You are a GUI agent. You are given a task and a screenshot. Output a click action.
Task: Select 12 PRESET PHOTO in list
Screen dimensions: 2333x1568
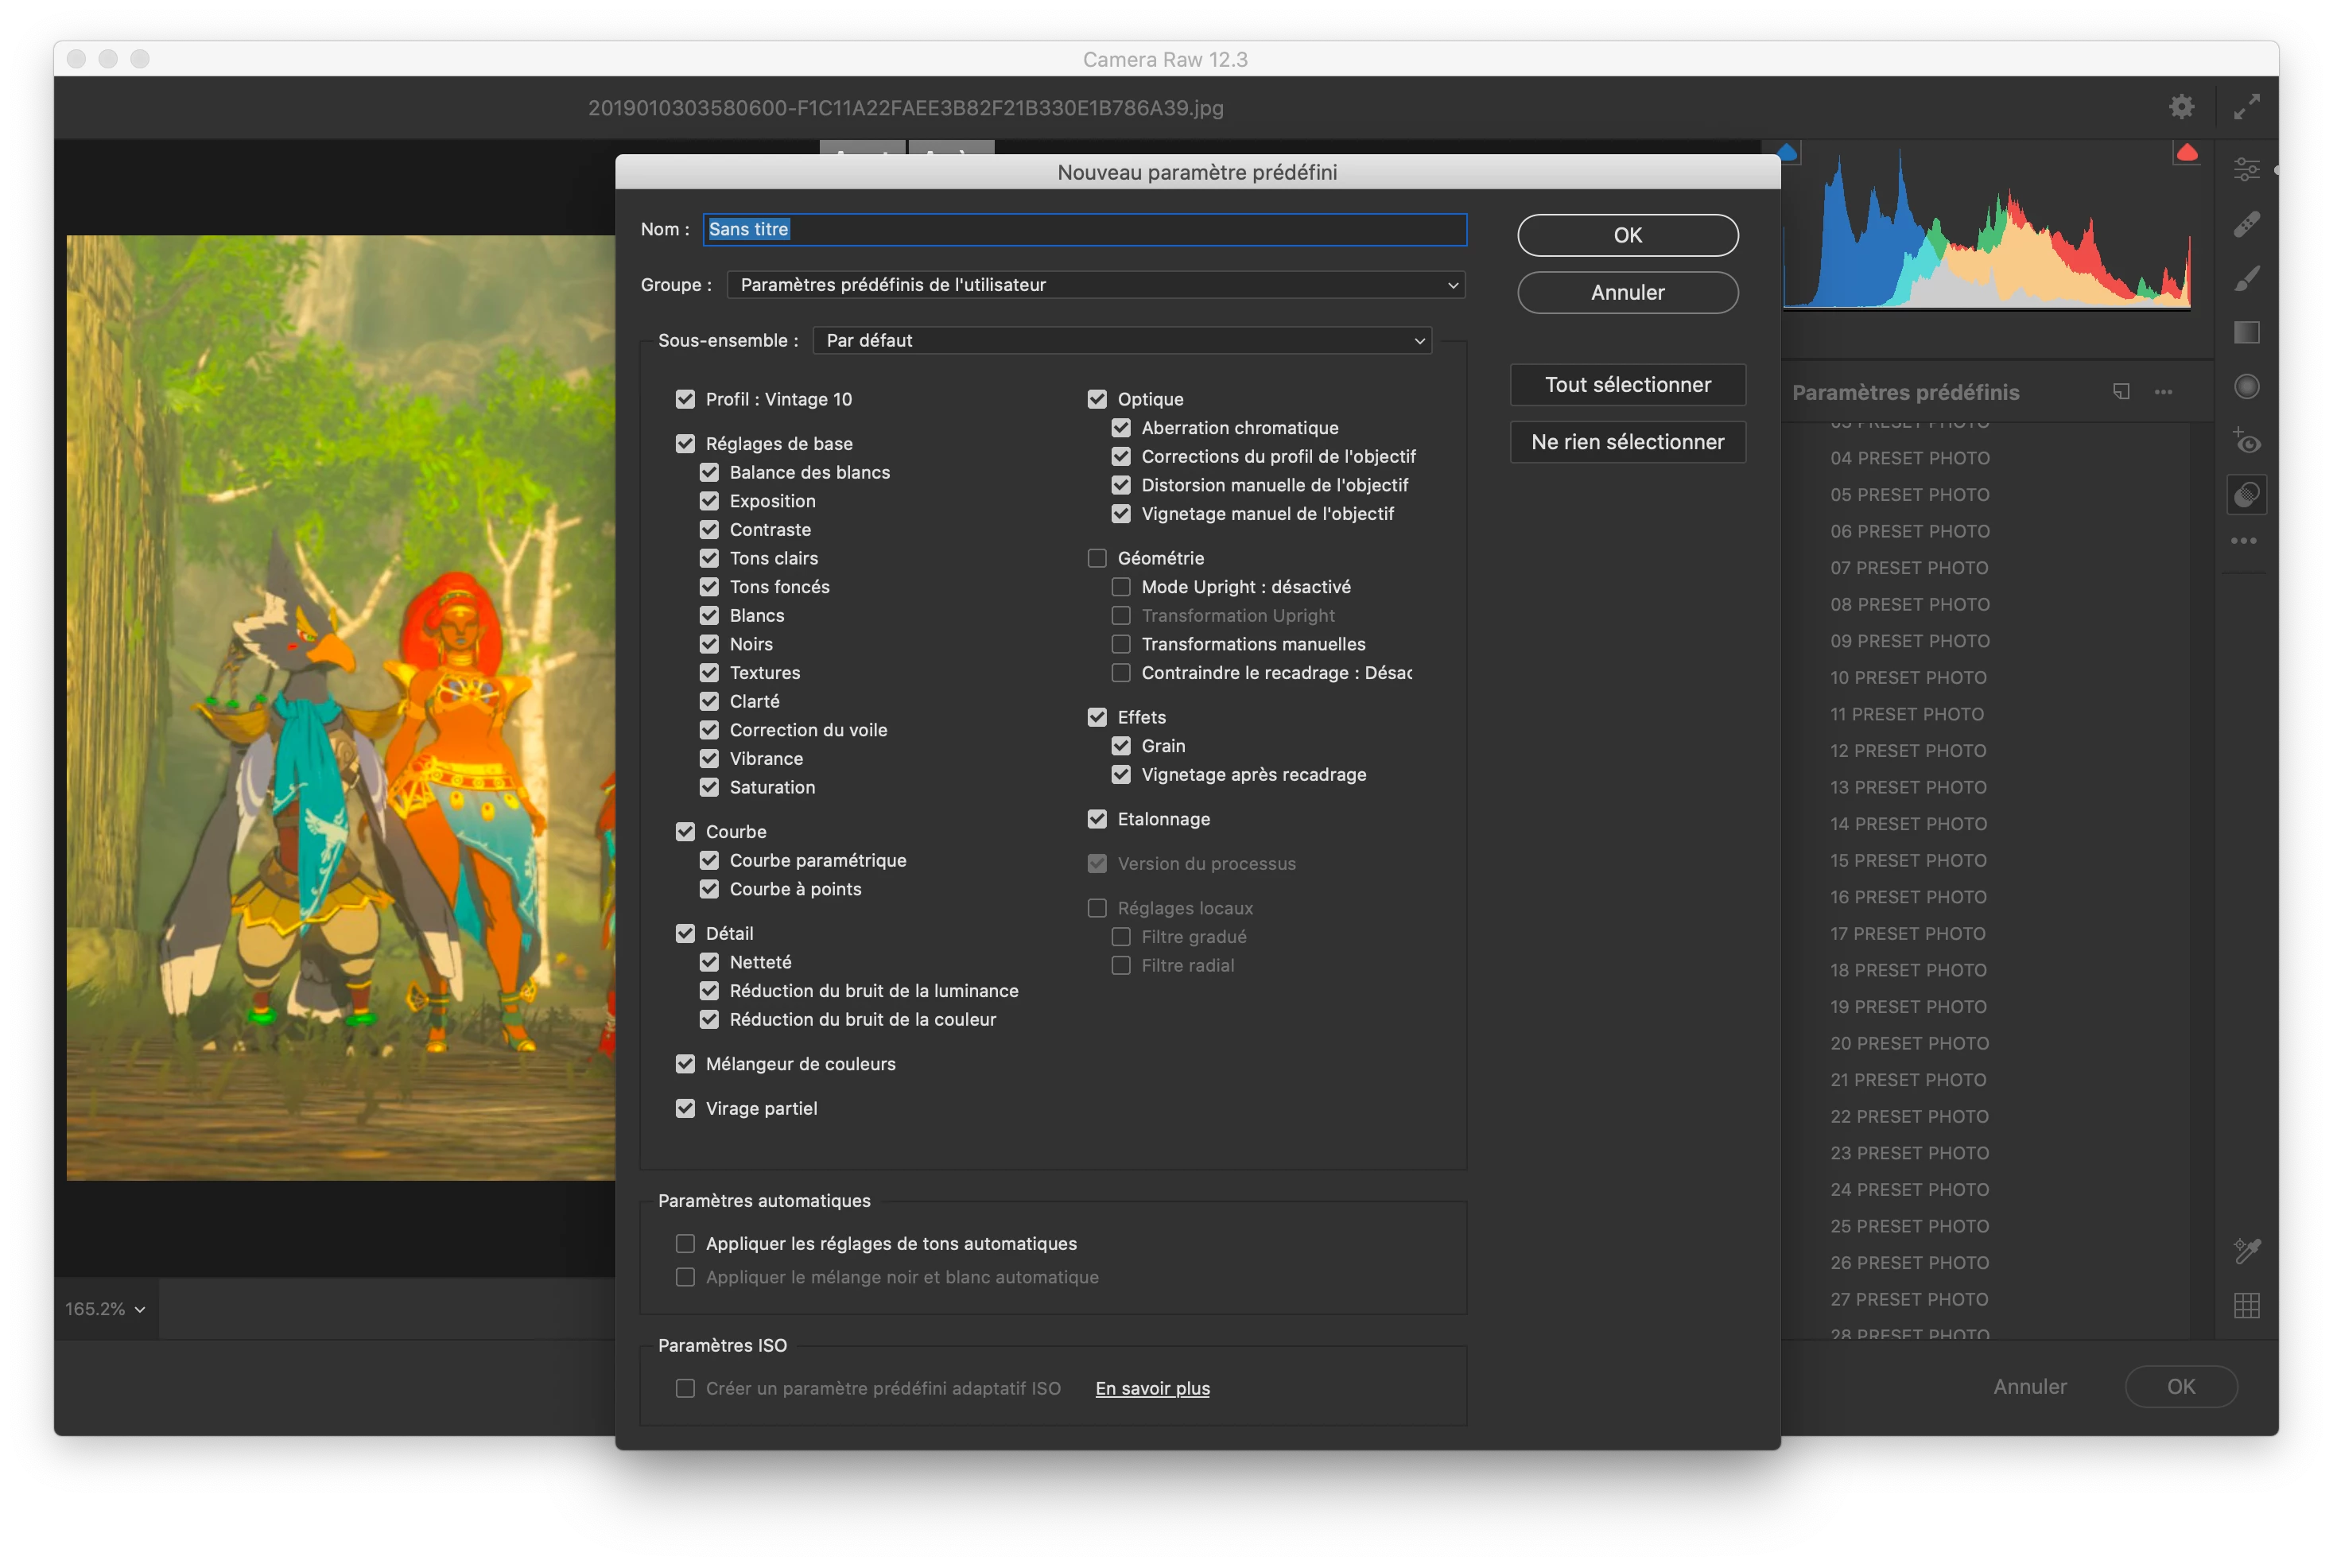point(1907,751)
